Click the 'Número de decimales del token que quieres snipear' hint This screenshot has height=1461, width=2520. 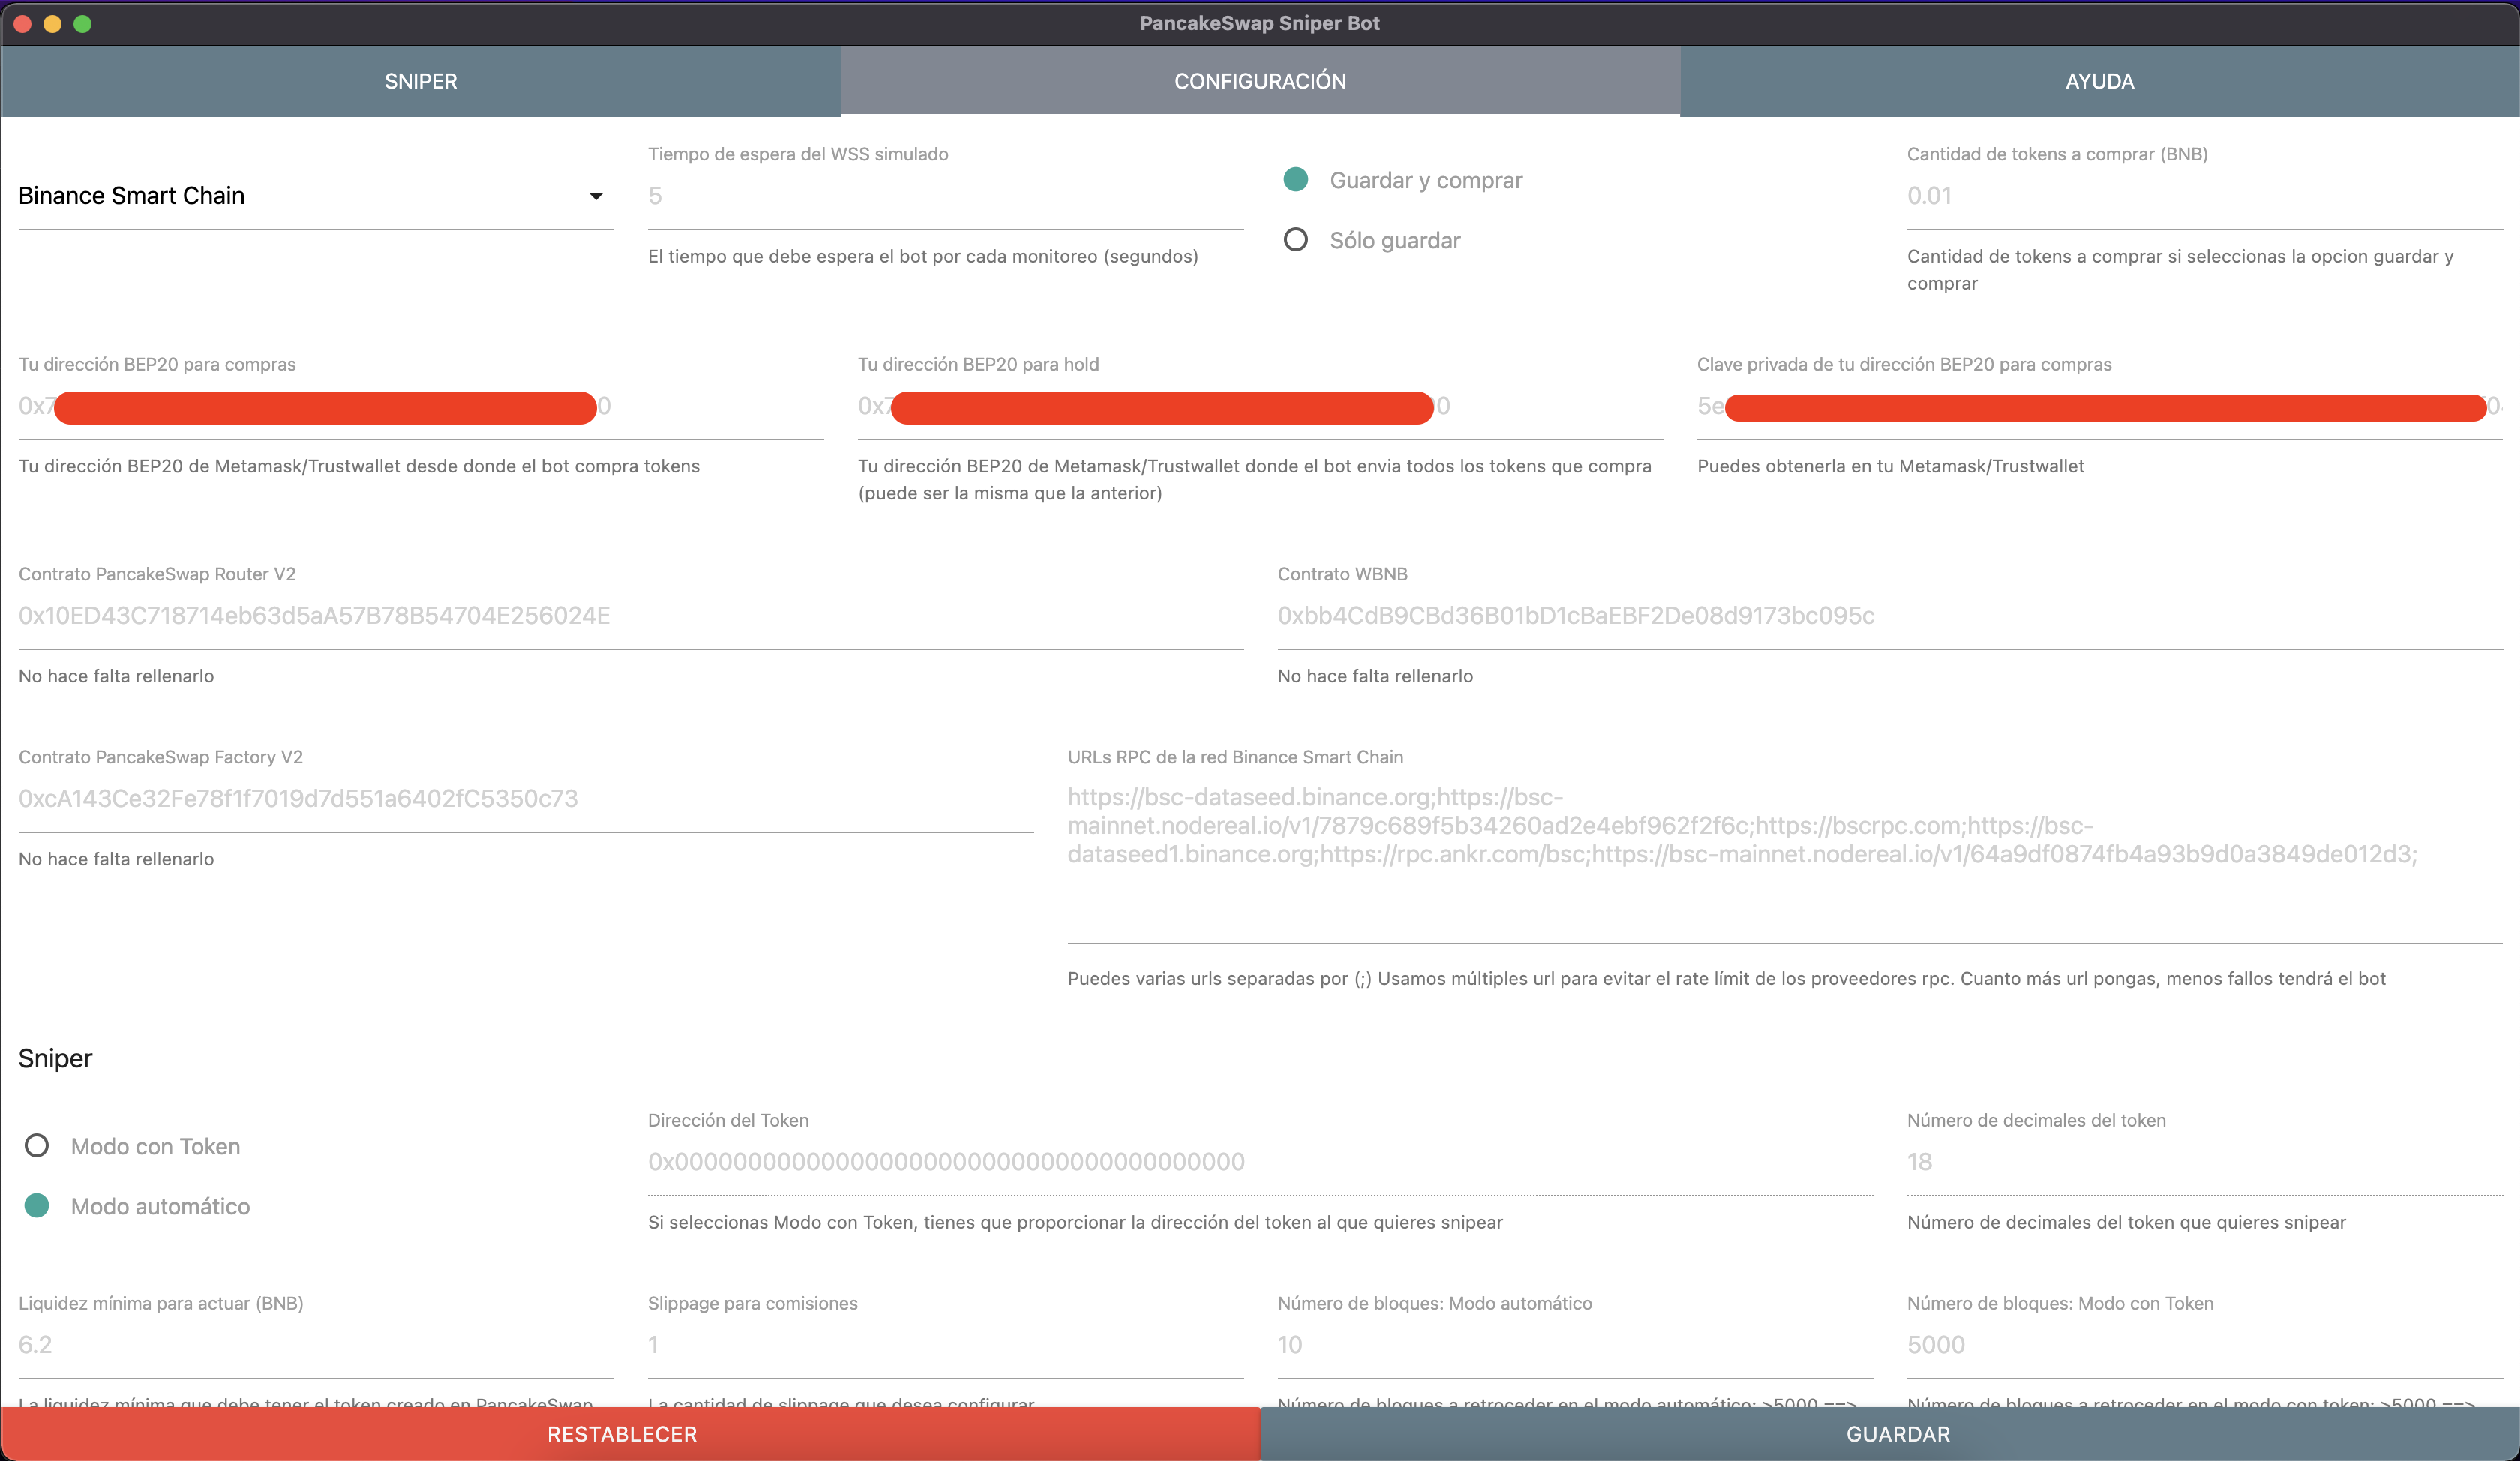pyautogui.click(x=2126, y=1222)
